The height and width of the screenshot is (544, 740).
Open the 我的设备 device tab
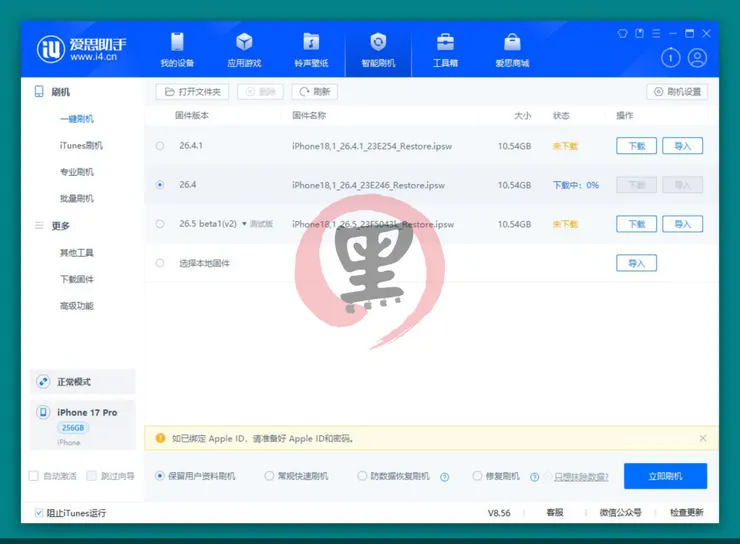177,50
